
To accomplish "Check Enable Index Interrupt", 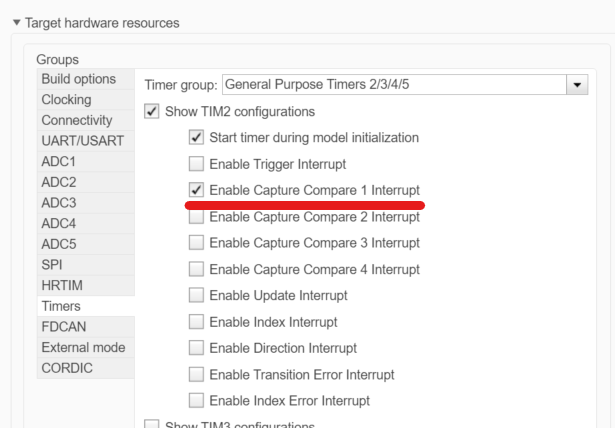I will coord(197,322).
